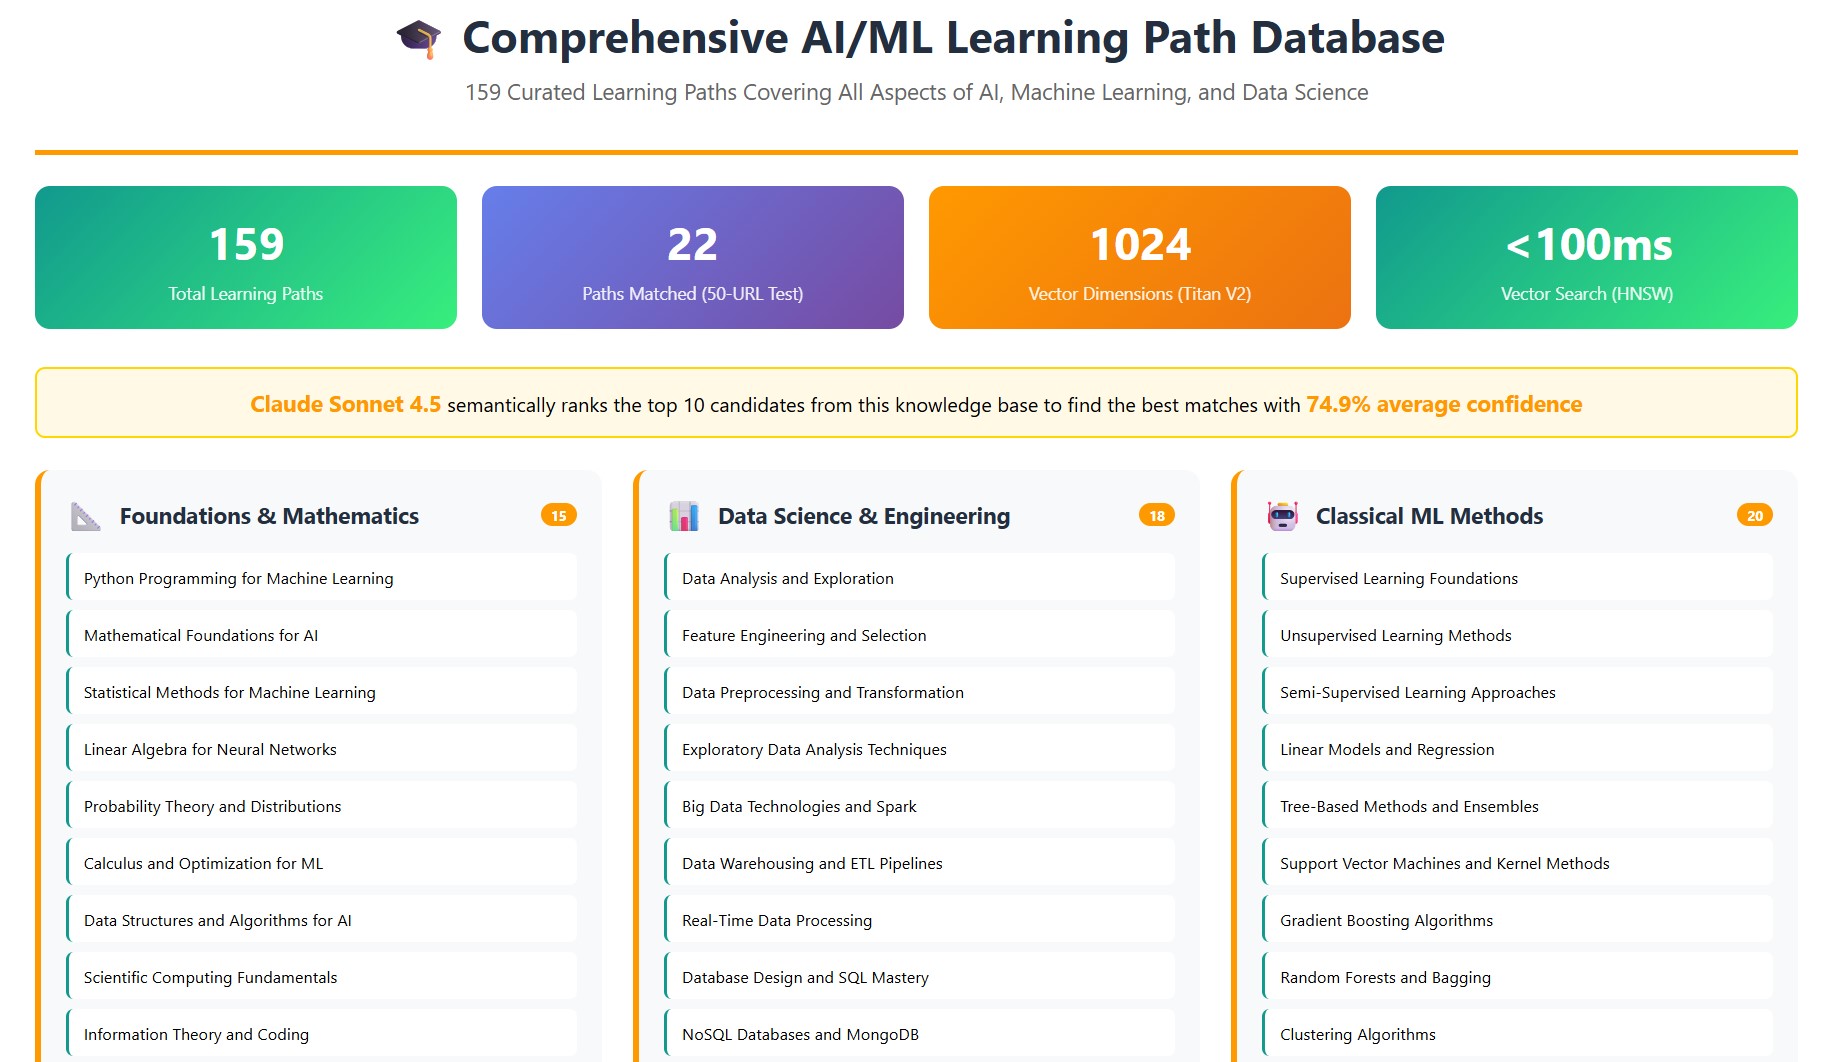
Task: Open Linear Algebra for Neural Networks
Action: pos(322,749)
